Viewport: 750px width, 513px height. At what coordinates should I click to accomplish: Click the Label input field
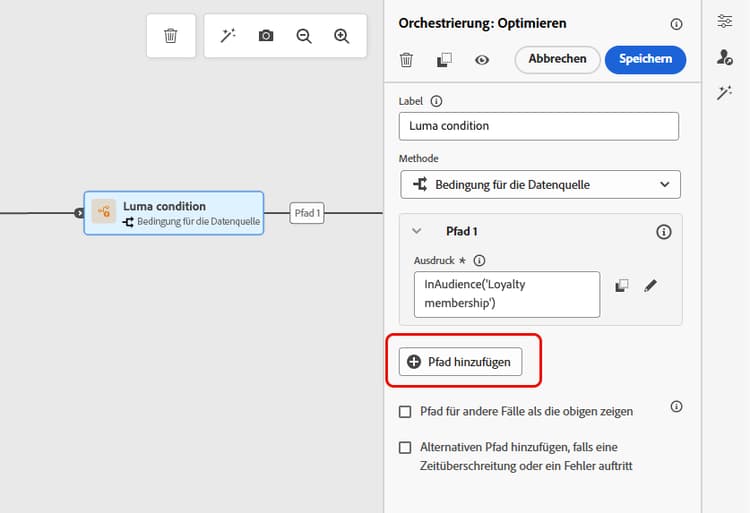pos(539,126)
